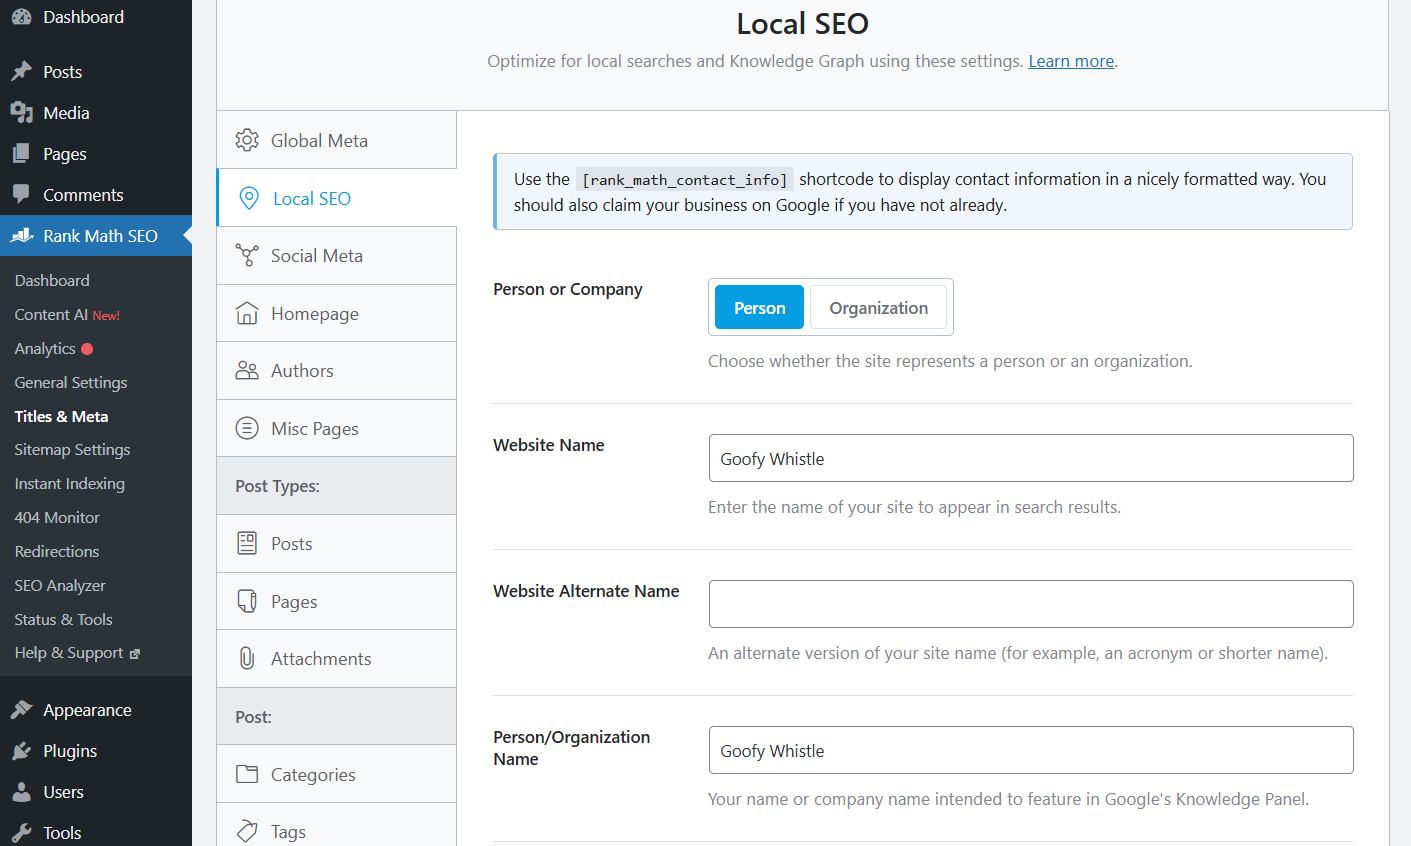Expand the Tools menu
The width and height of the screenshot is (1411, 846).
pyautogui.click(x=64, y=832)
